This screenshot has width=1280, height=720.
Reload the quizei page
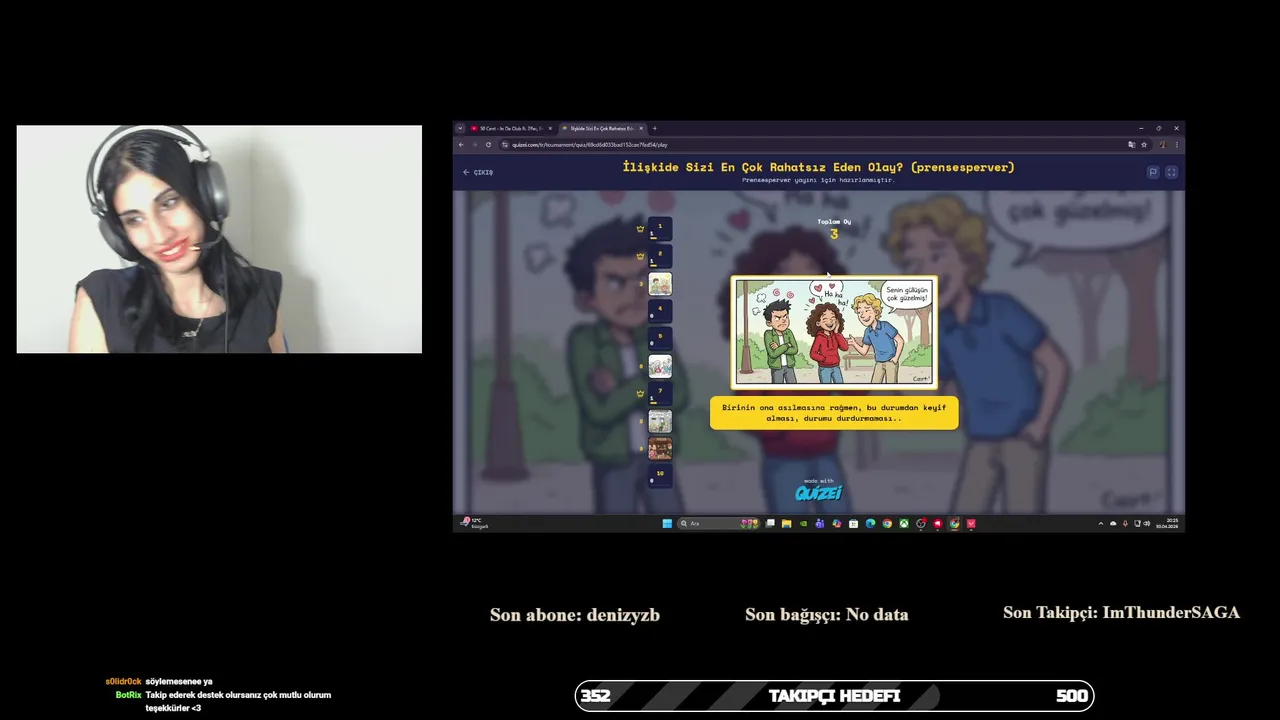(489, 144)
